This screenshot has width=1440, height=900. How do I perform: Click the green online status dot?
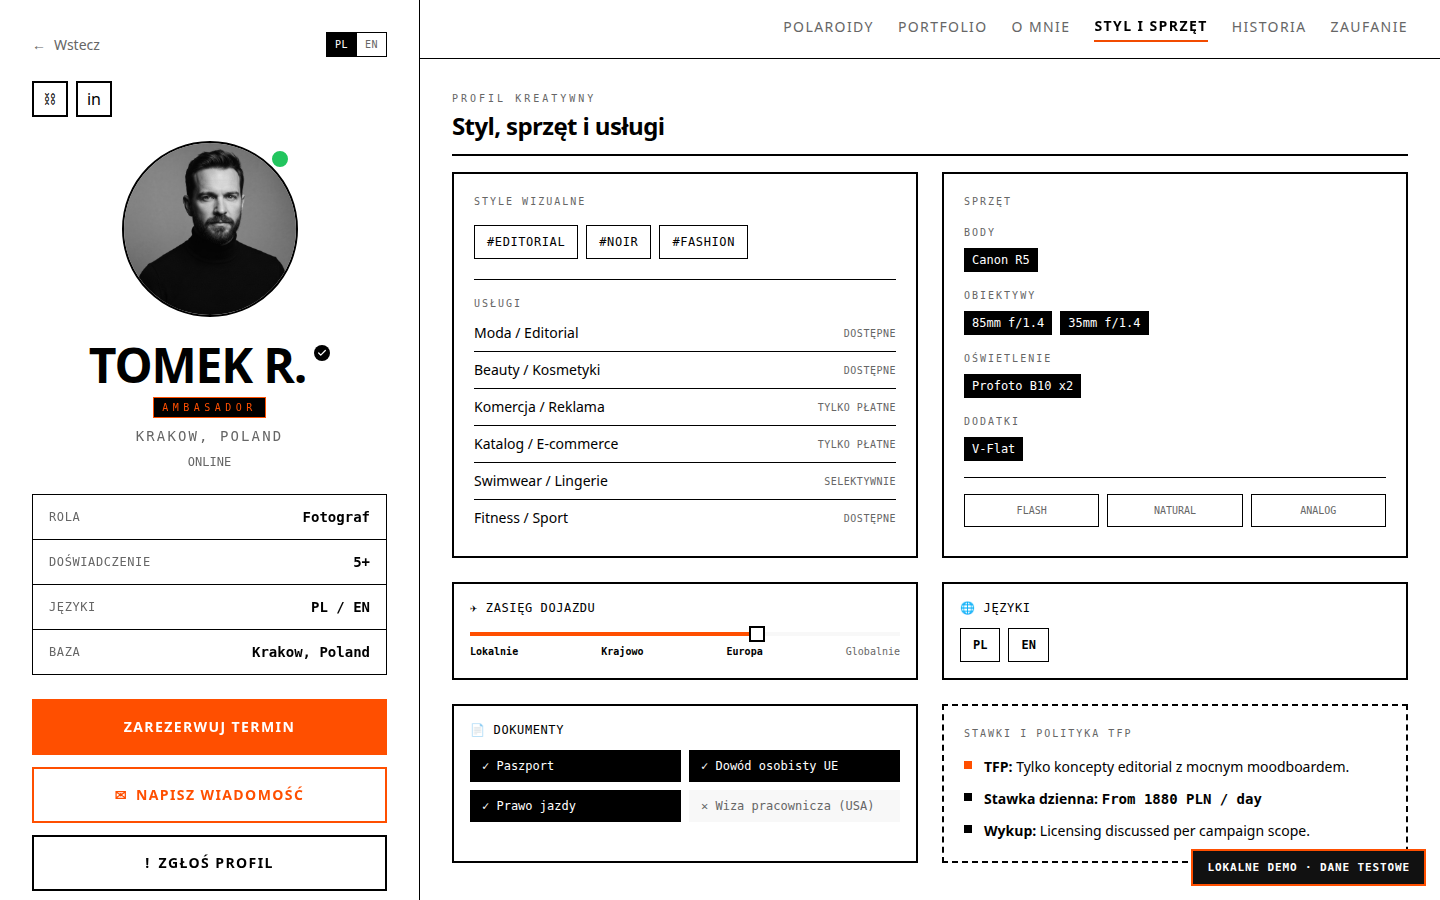pos(280,159)
